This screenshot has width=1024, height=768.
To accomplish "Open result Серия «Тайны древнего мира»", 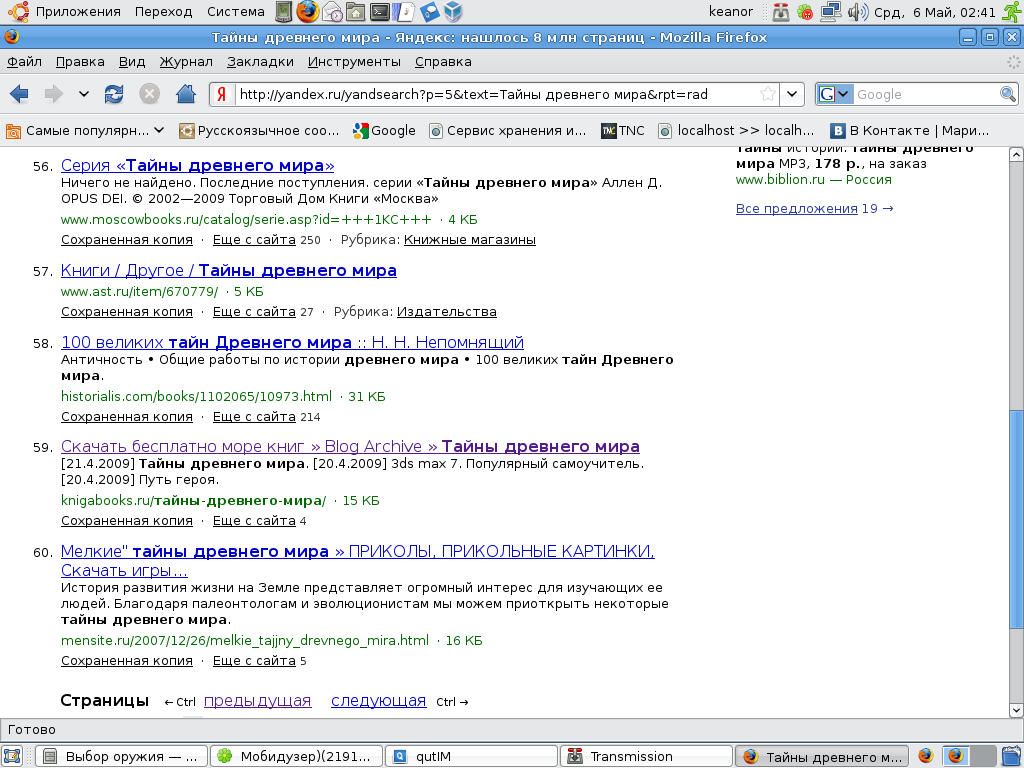I will point(197,165).
